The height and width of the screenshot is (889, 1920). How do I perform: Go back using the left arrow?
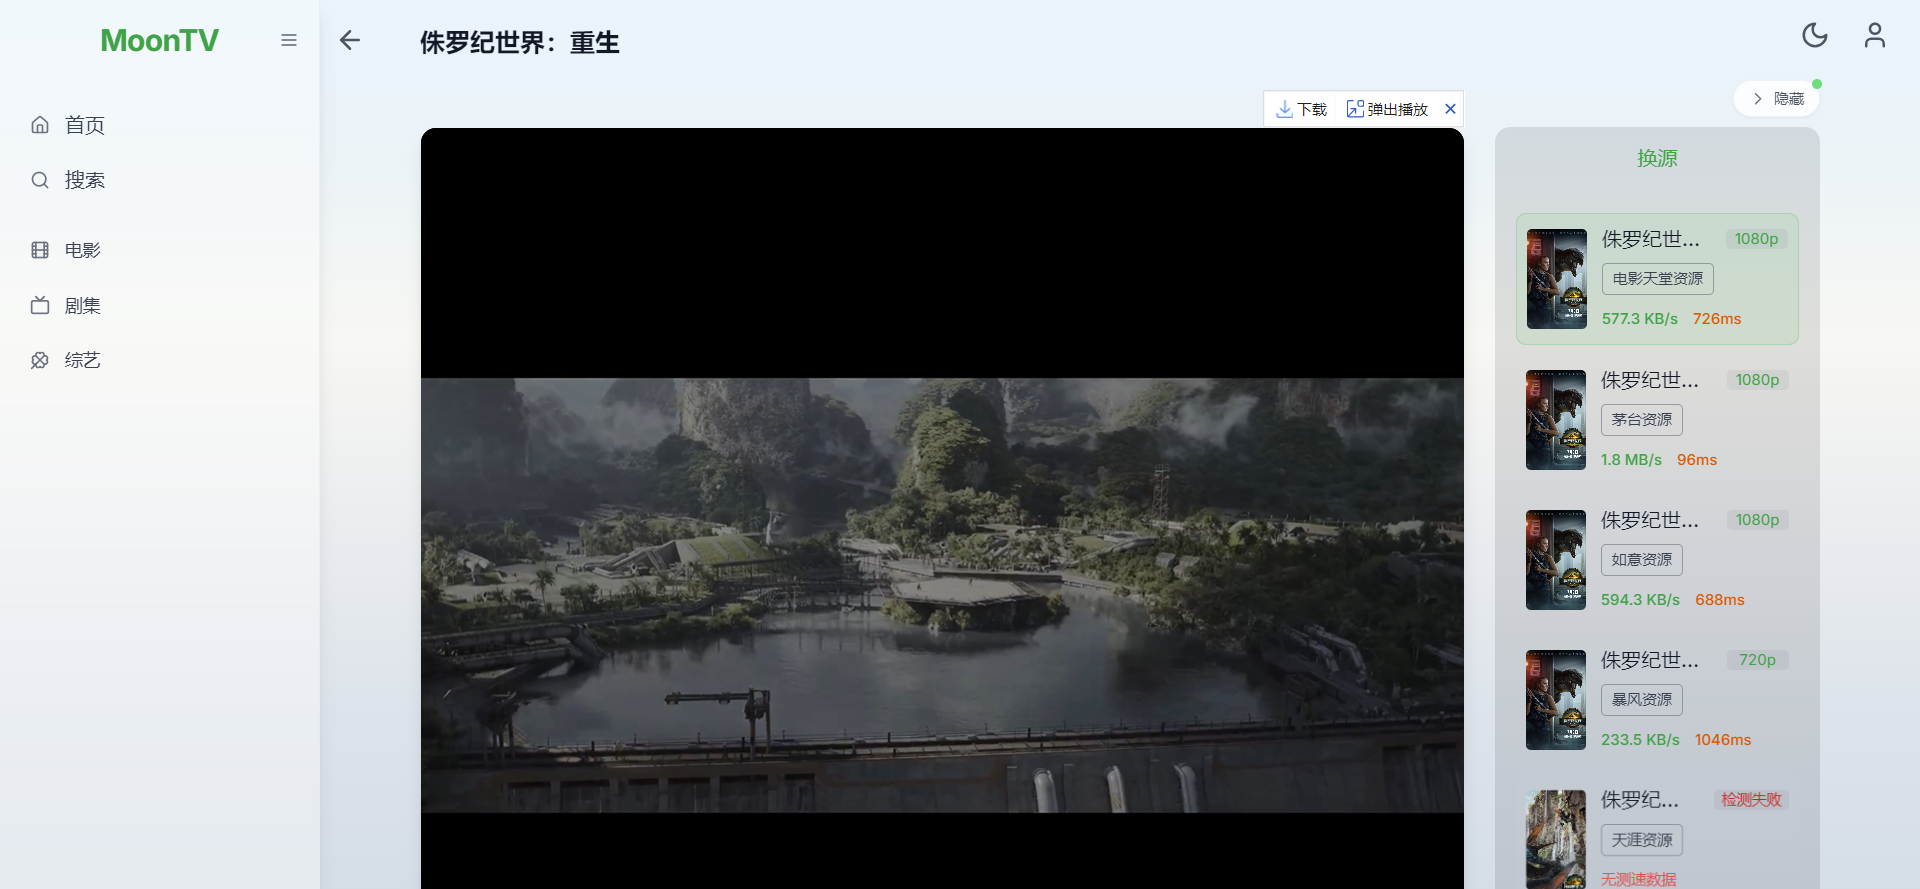click(x=349, y=40)
